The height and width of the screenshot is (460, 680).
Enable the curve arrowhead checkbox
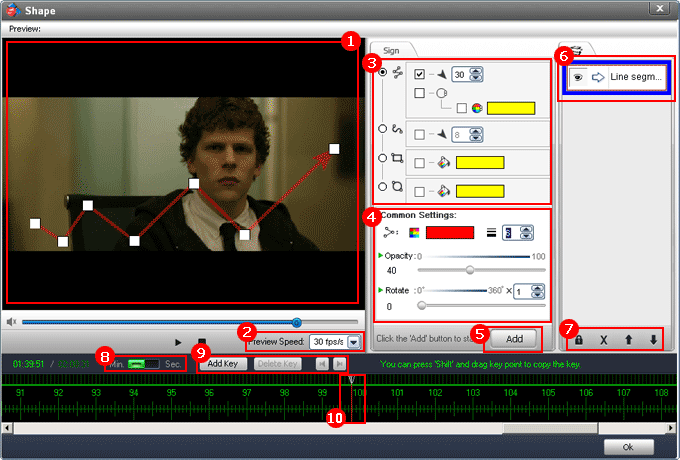click(419, 134)
